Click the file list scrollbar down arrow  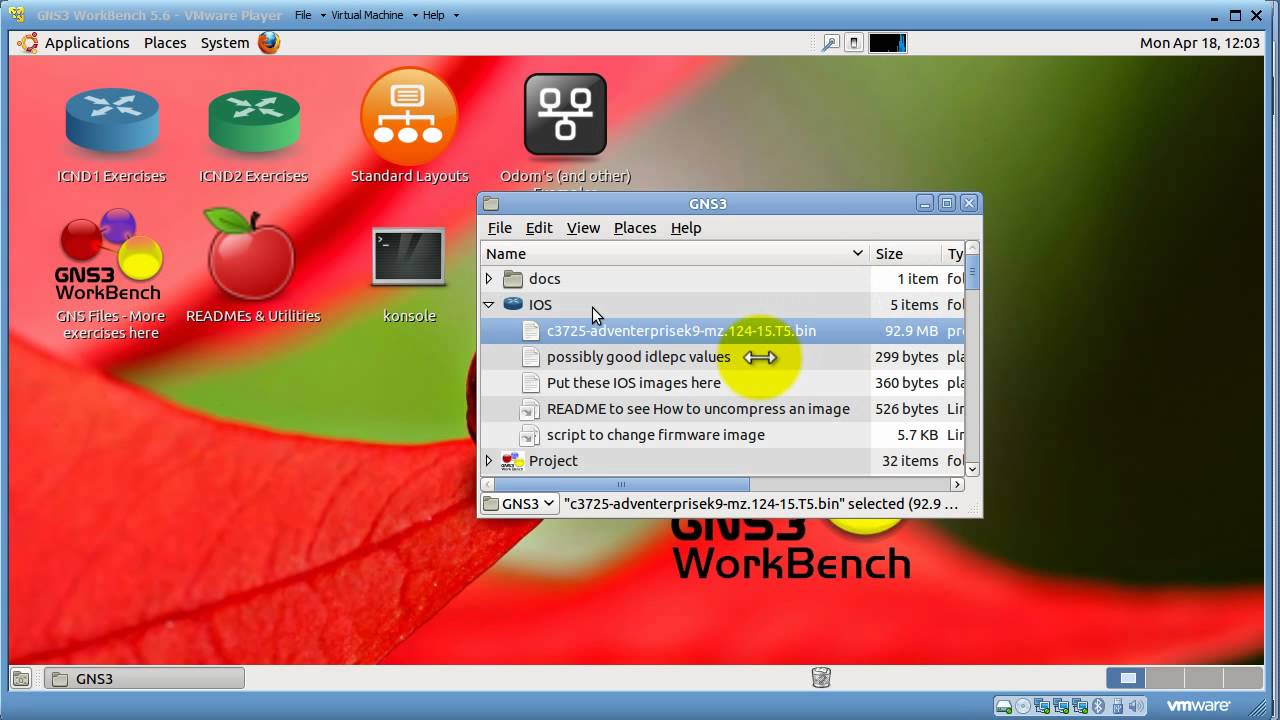(x=972, y=469)
